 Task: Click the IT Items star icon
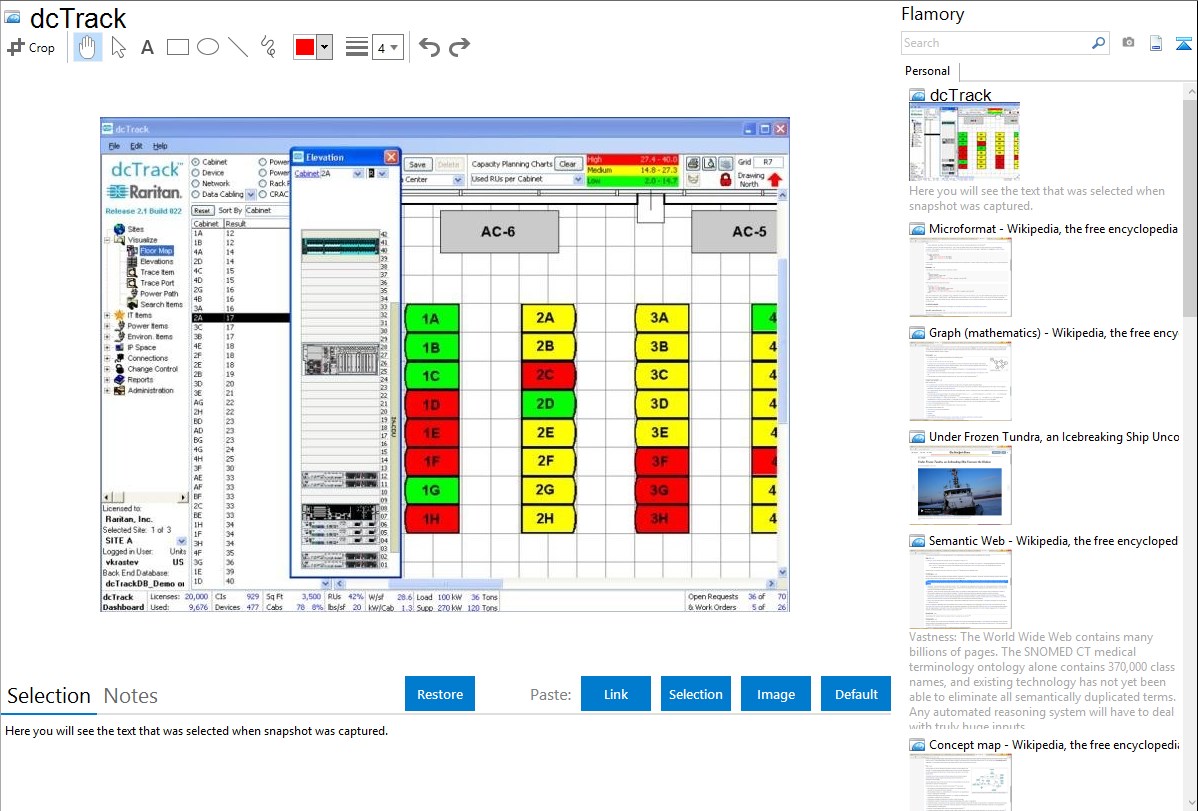pyautogui.click(x=119, y=315)
